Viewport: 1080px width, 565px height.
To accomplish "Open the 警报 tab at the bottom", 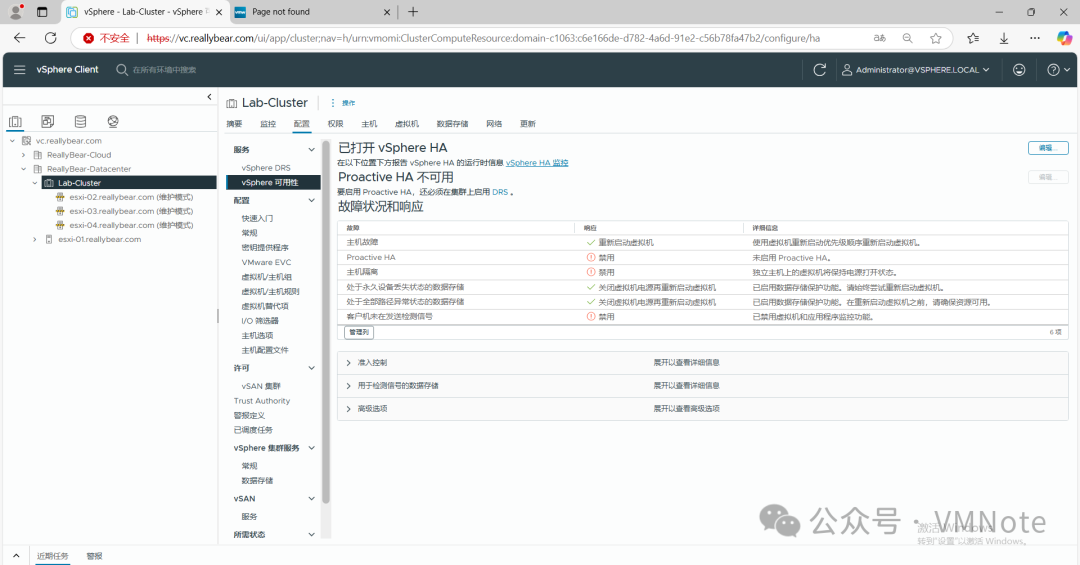I will pos(94,556).
